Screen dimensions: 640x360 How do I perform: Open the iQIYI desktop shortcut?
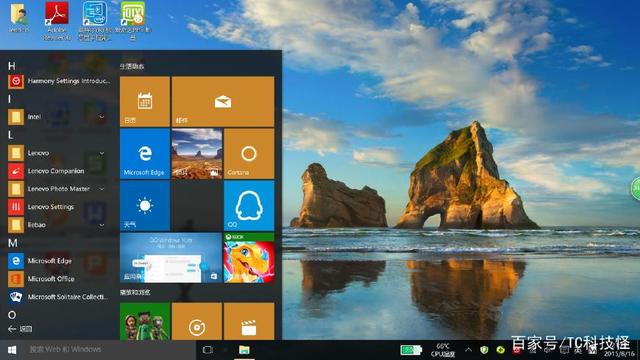point(133,21)
